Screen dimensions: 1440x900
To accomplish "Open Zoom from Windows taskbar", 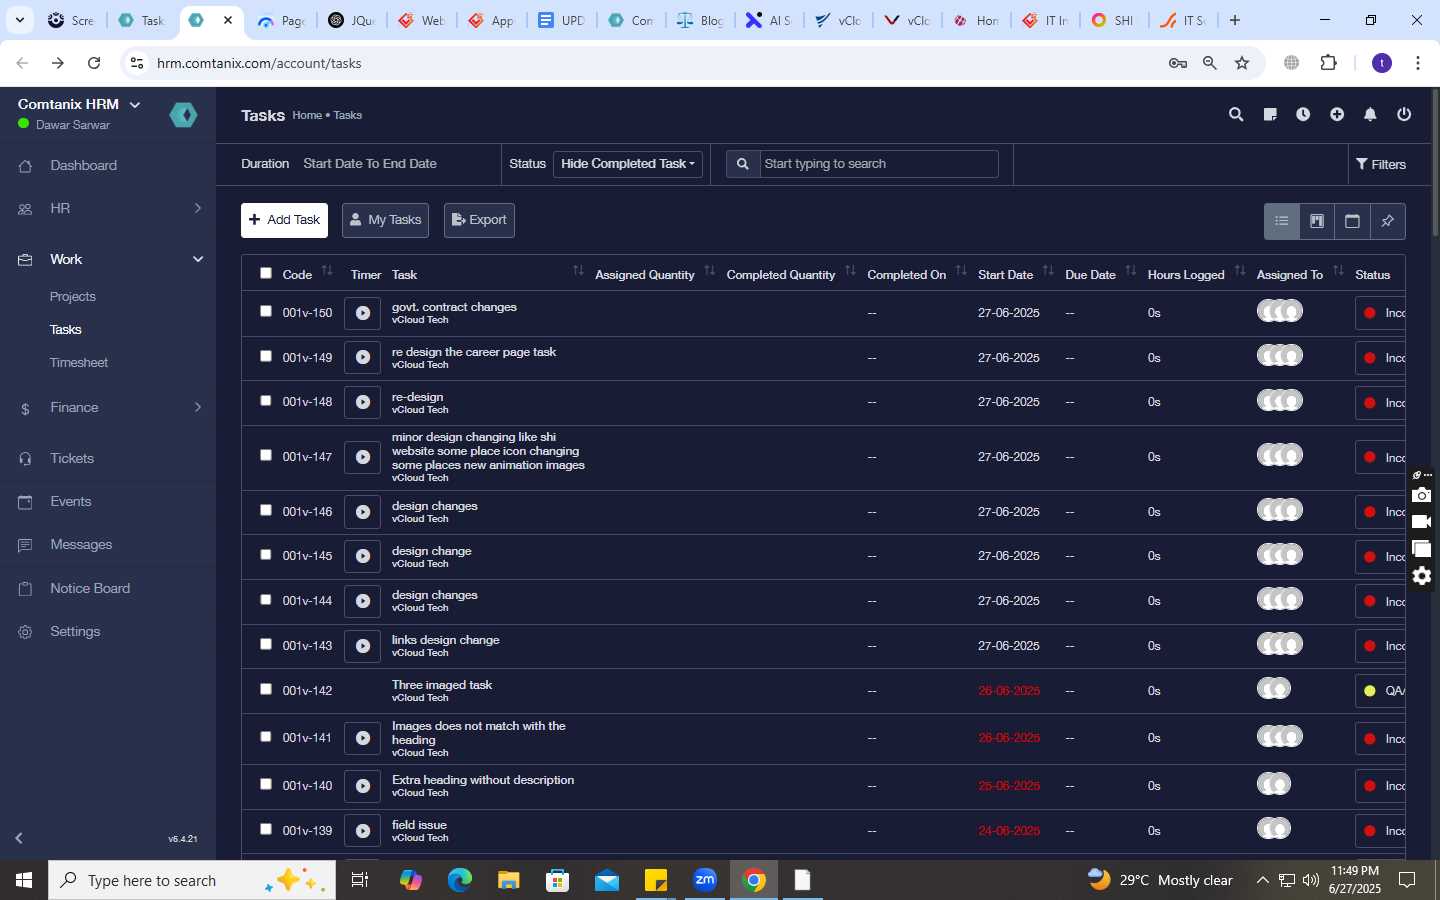I will 705,880.
